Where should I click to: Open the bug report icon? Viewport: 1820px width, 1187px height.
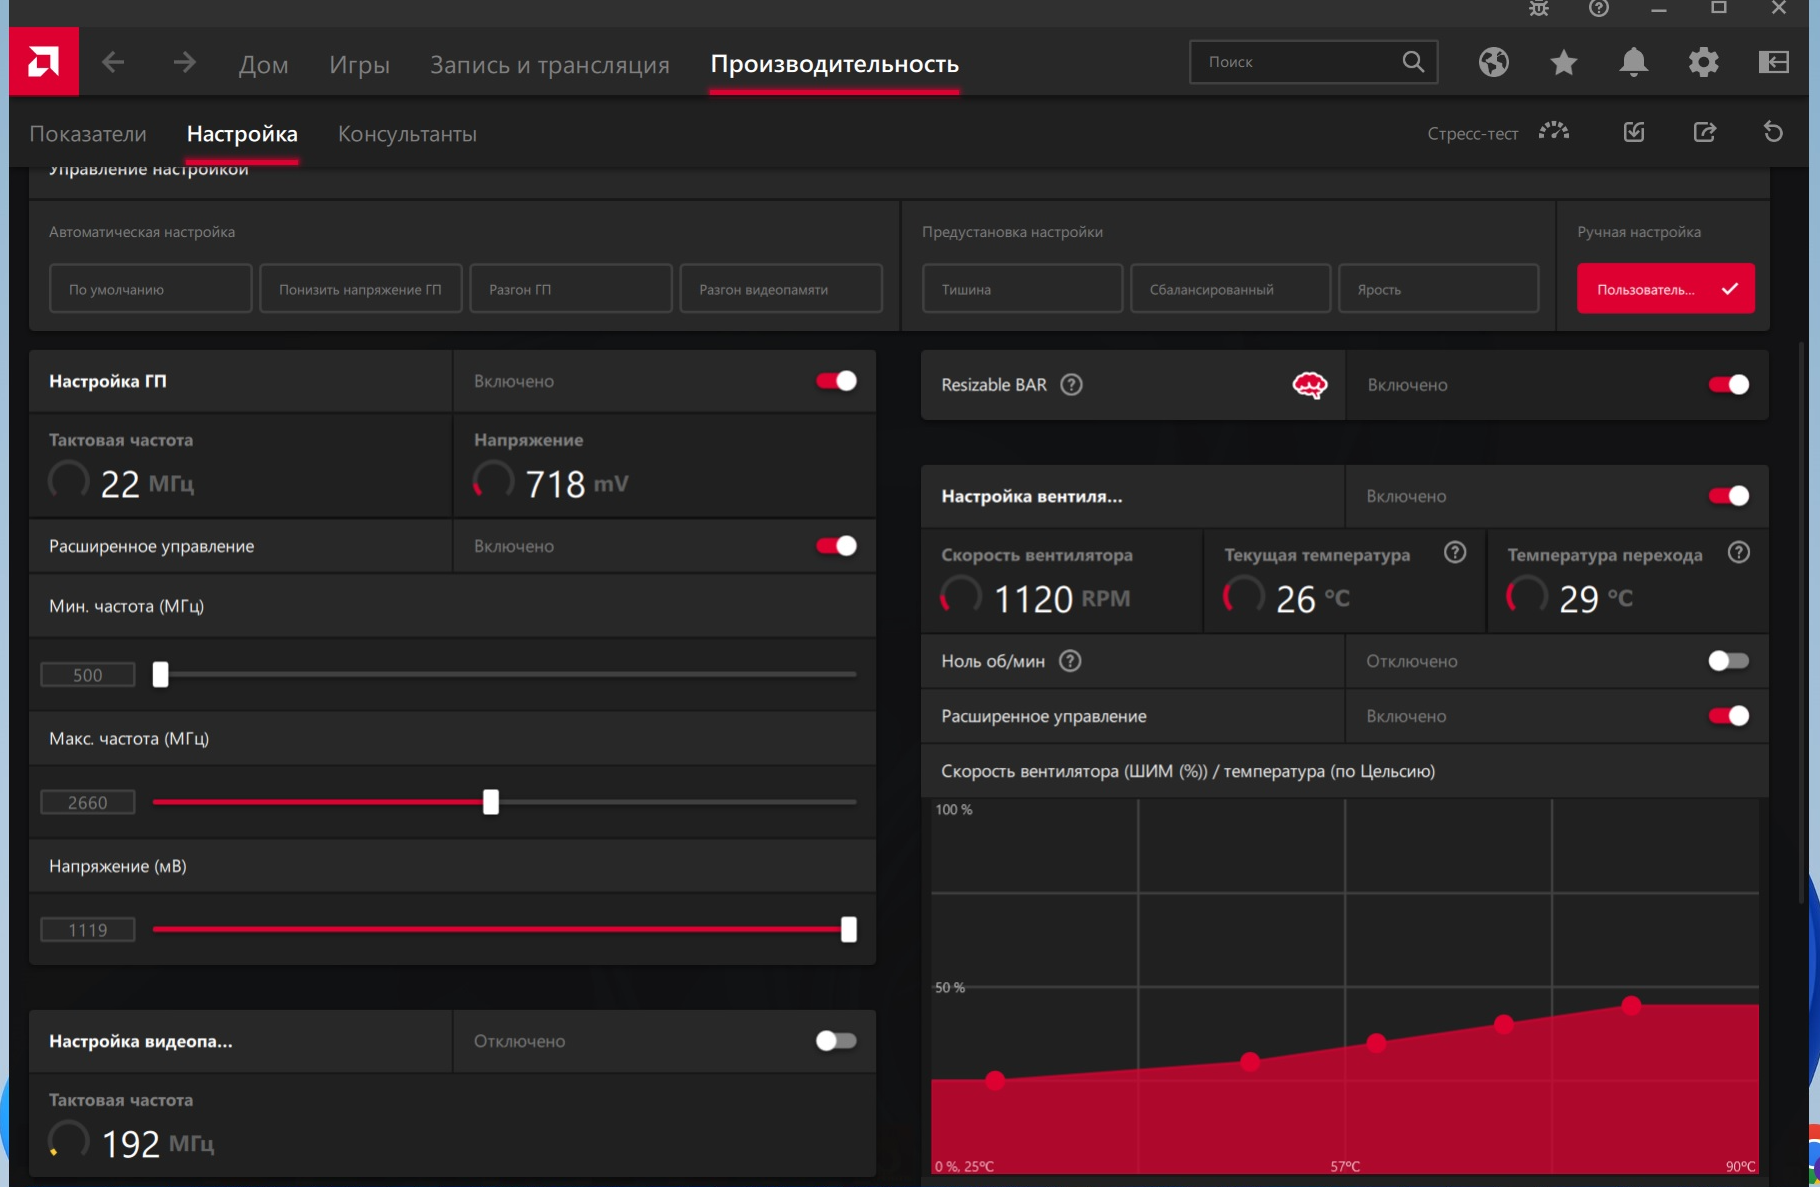click(x=1539, y=9)
